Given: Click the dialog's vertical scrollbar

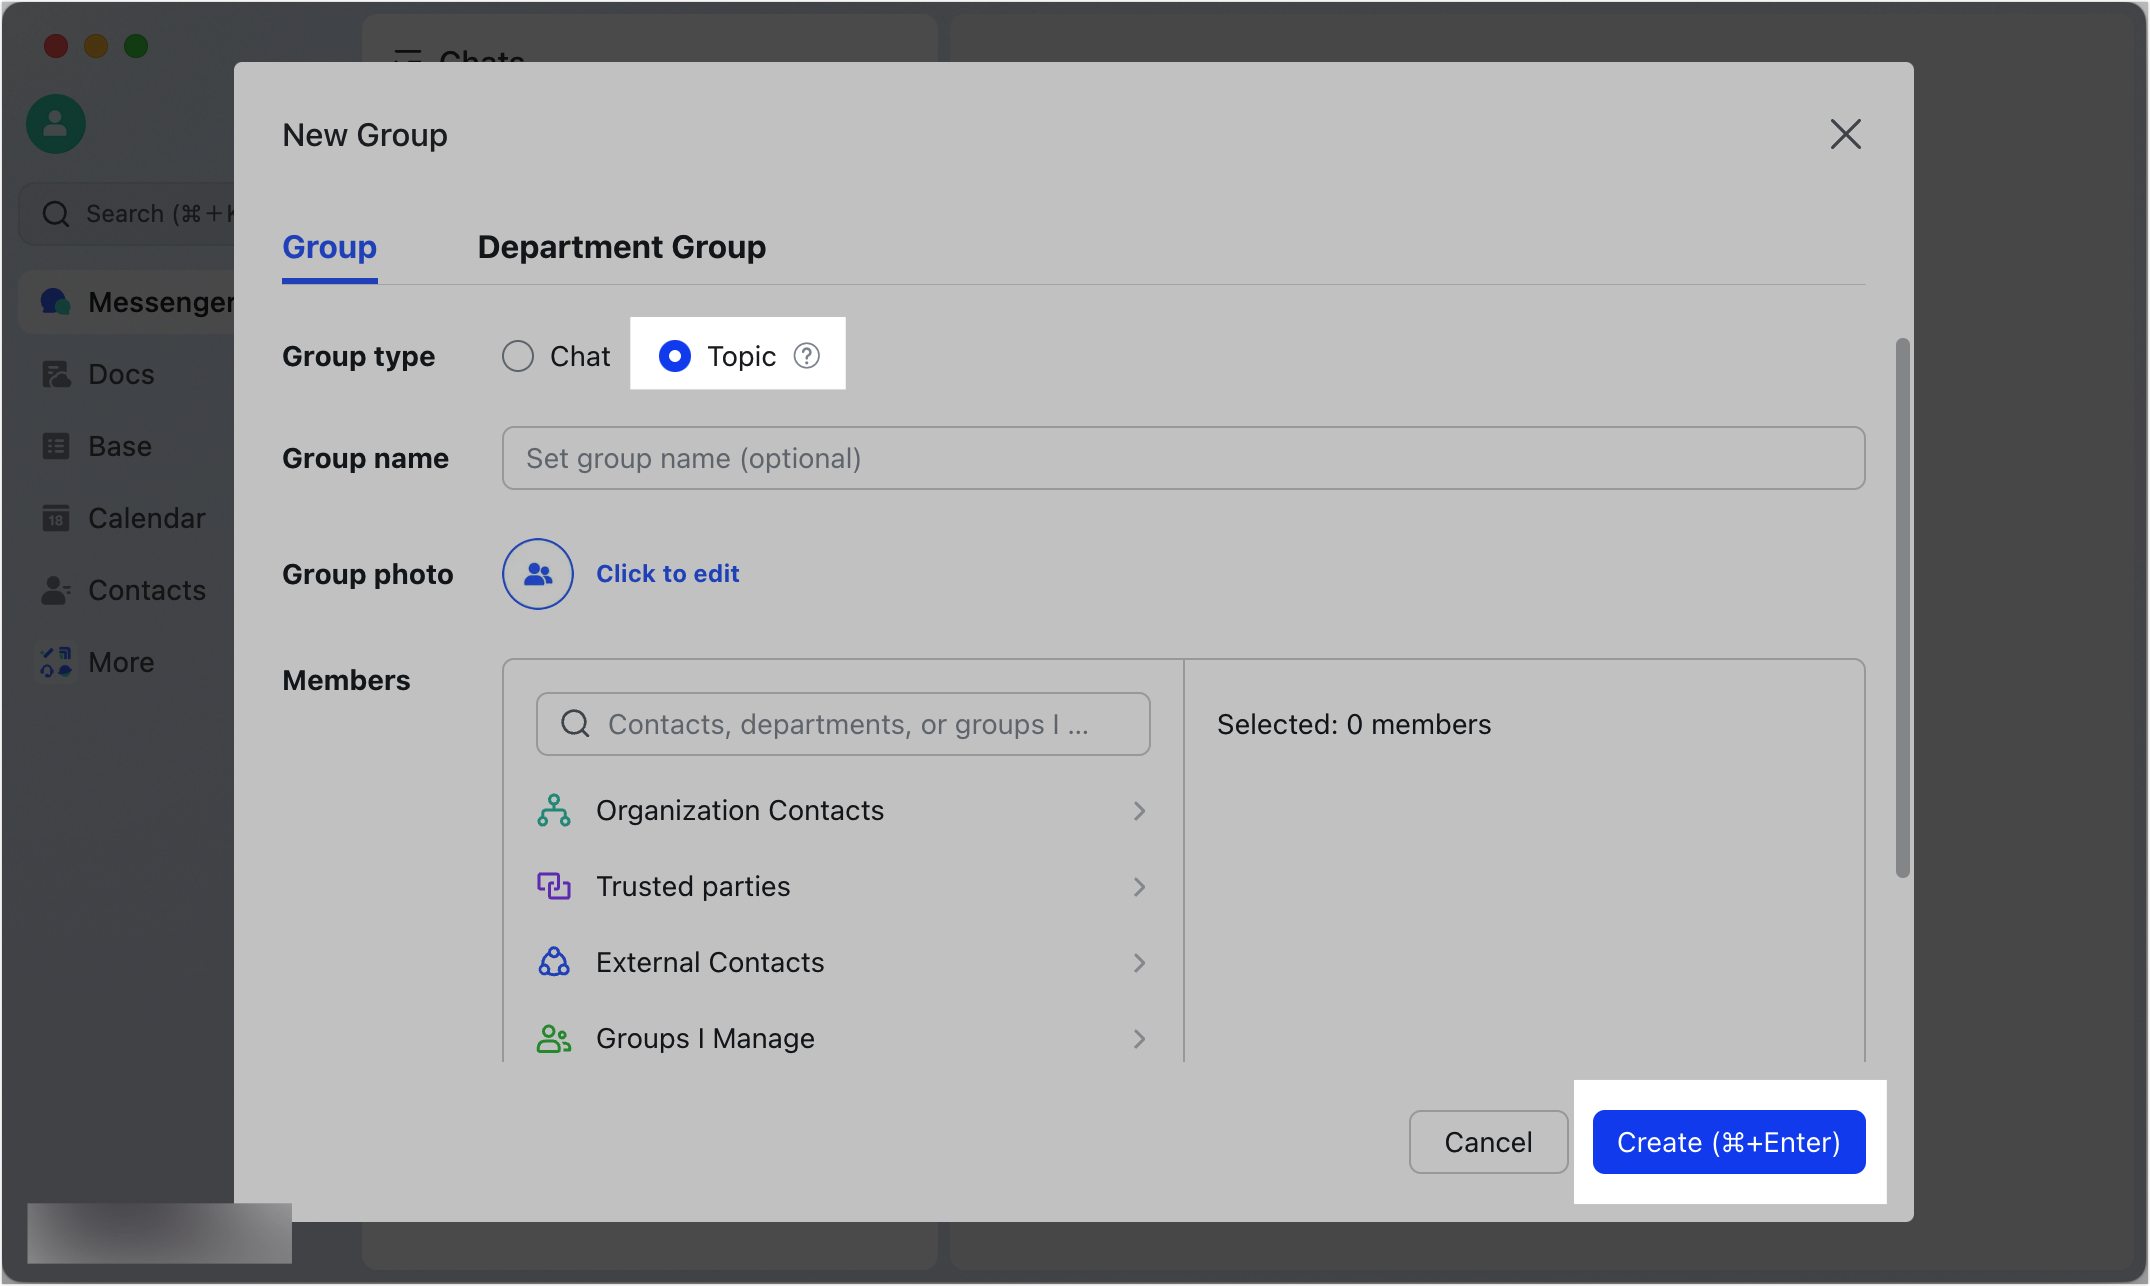Looking at the screenshot, I should (x=1902, y=608).
